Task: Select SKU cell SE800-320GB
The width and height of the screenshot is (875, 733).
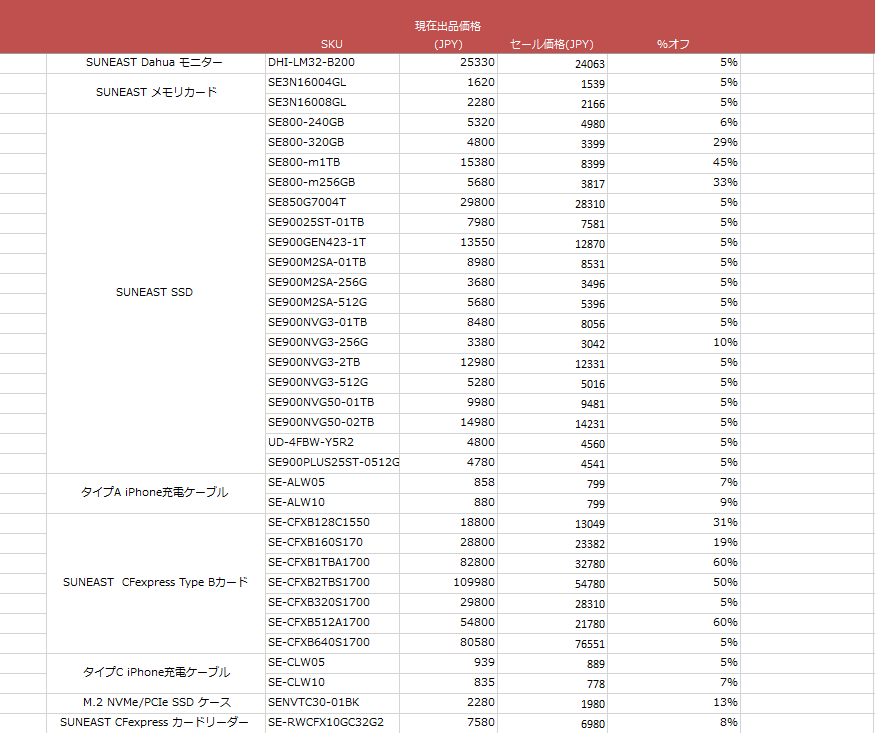Action: (x=333, y=143)
